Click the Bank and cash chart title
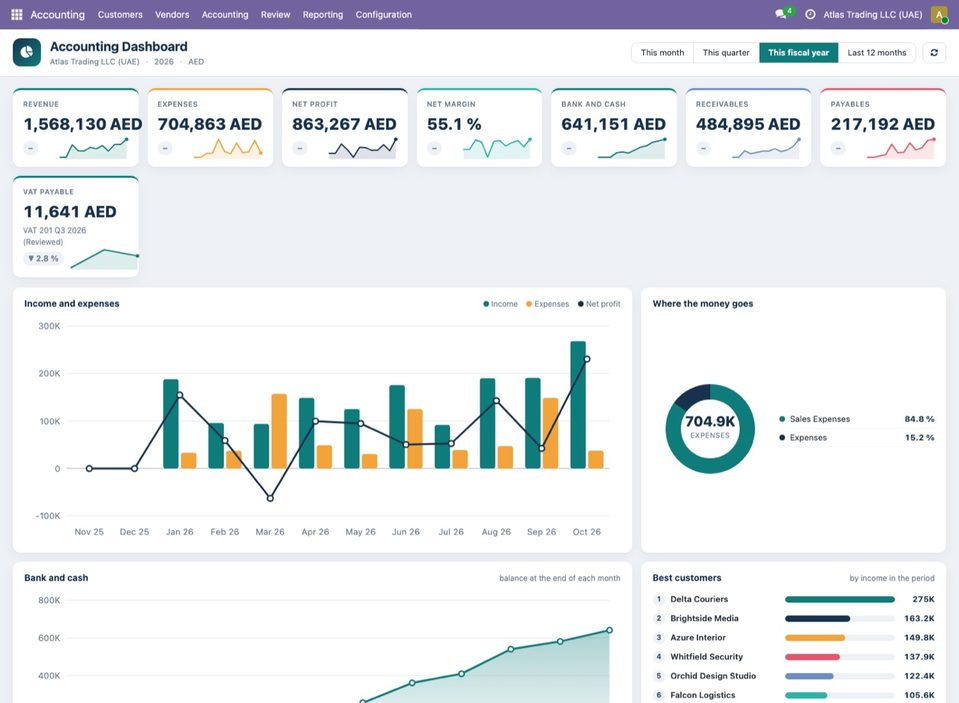 pyautogui.click(x=56, y=578)
